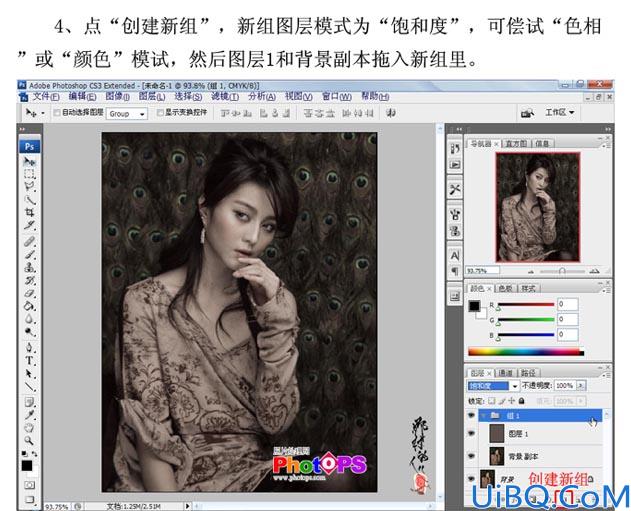
Task: Open 工作区 workspace dropdown
Action: pos(559,113)
